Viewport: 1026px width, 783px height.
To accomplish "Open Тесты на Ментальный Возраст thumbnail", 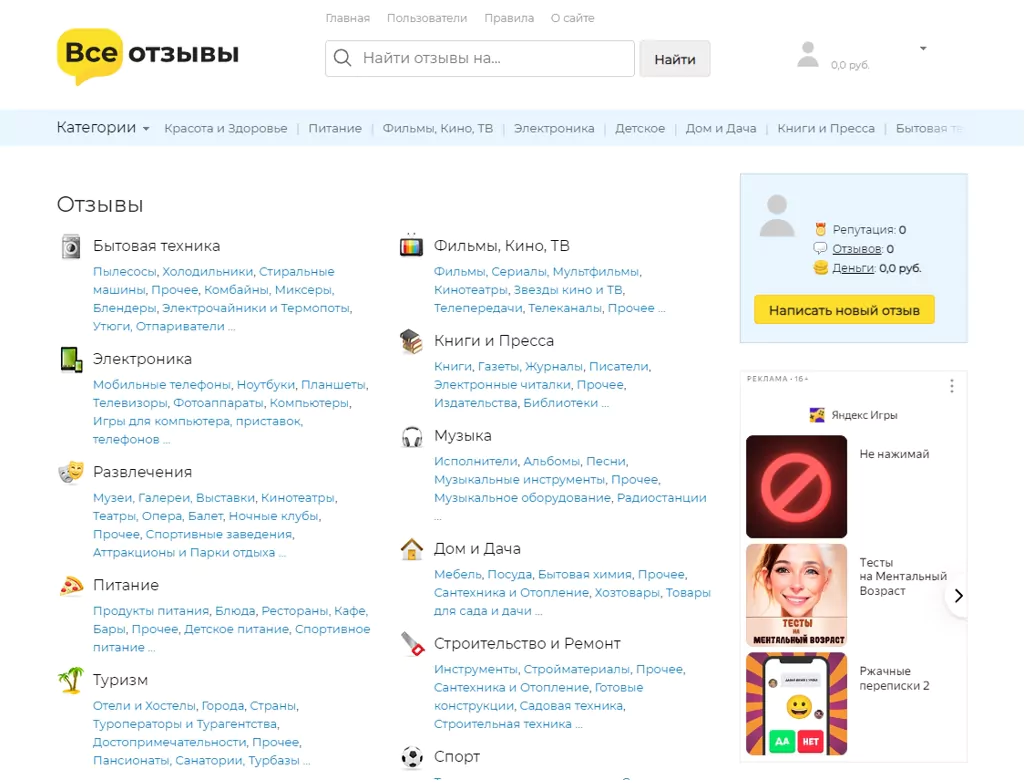I will (796, 596).
